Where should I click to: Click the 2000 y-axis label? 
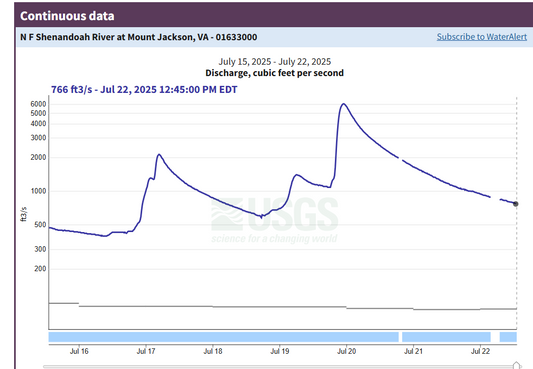[x=38, y=158]
